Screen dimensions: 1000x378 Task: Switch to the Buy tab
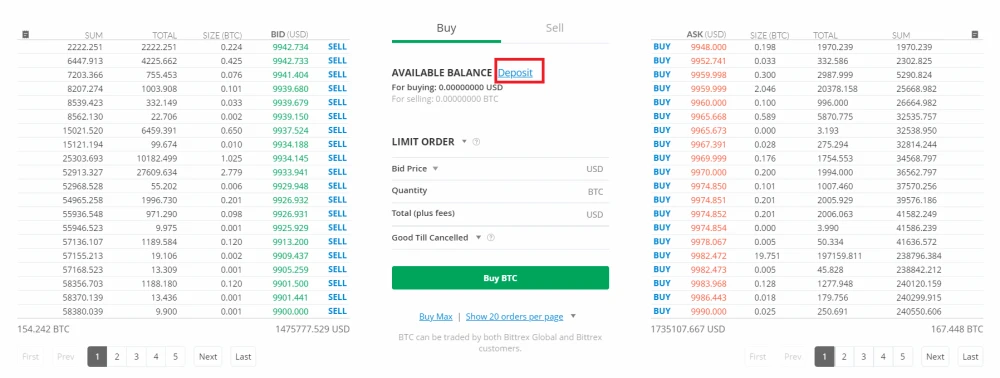[446, 29]
